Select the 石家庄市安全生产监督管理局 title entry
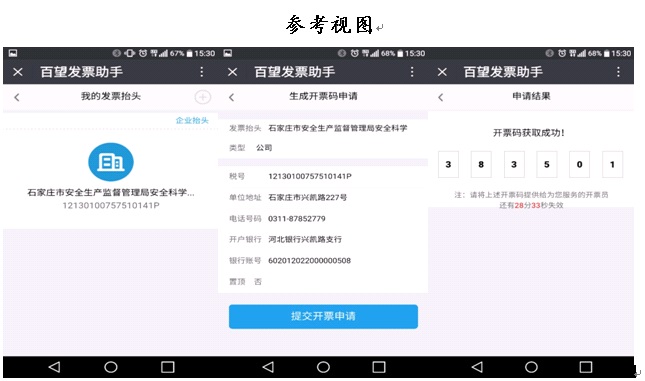Screen dimensions: 645x381 coord(111,198)
